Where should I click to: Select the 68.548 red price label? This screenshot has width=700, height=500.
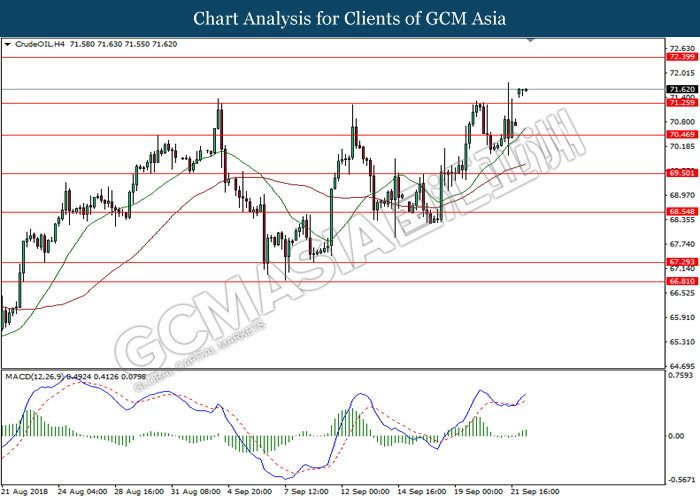682,212
